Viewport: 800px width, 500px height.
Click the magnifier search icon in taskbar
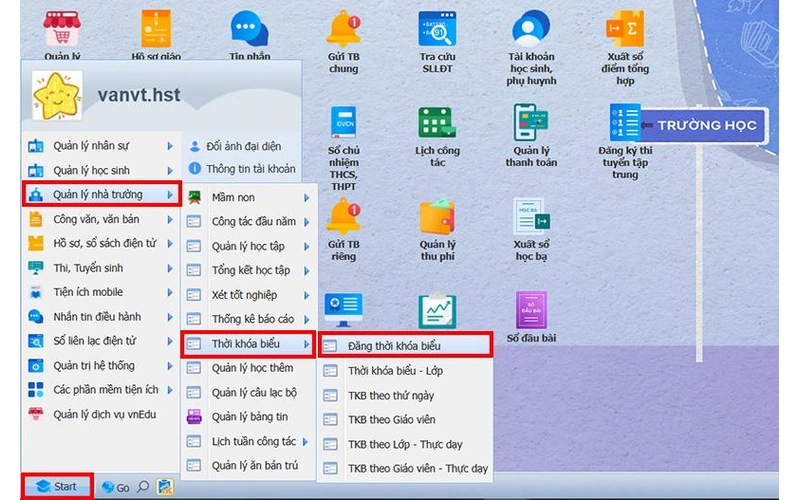coord(143,487)
